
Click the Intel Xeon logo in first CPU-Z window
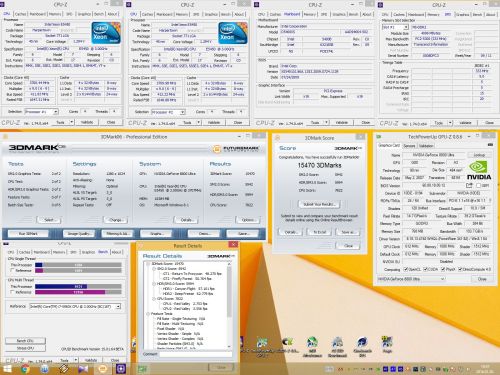pos(106,33)
